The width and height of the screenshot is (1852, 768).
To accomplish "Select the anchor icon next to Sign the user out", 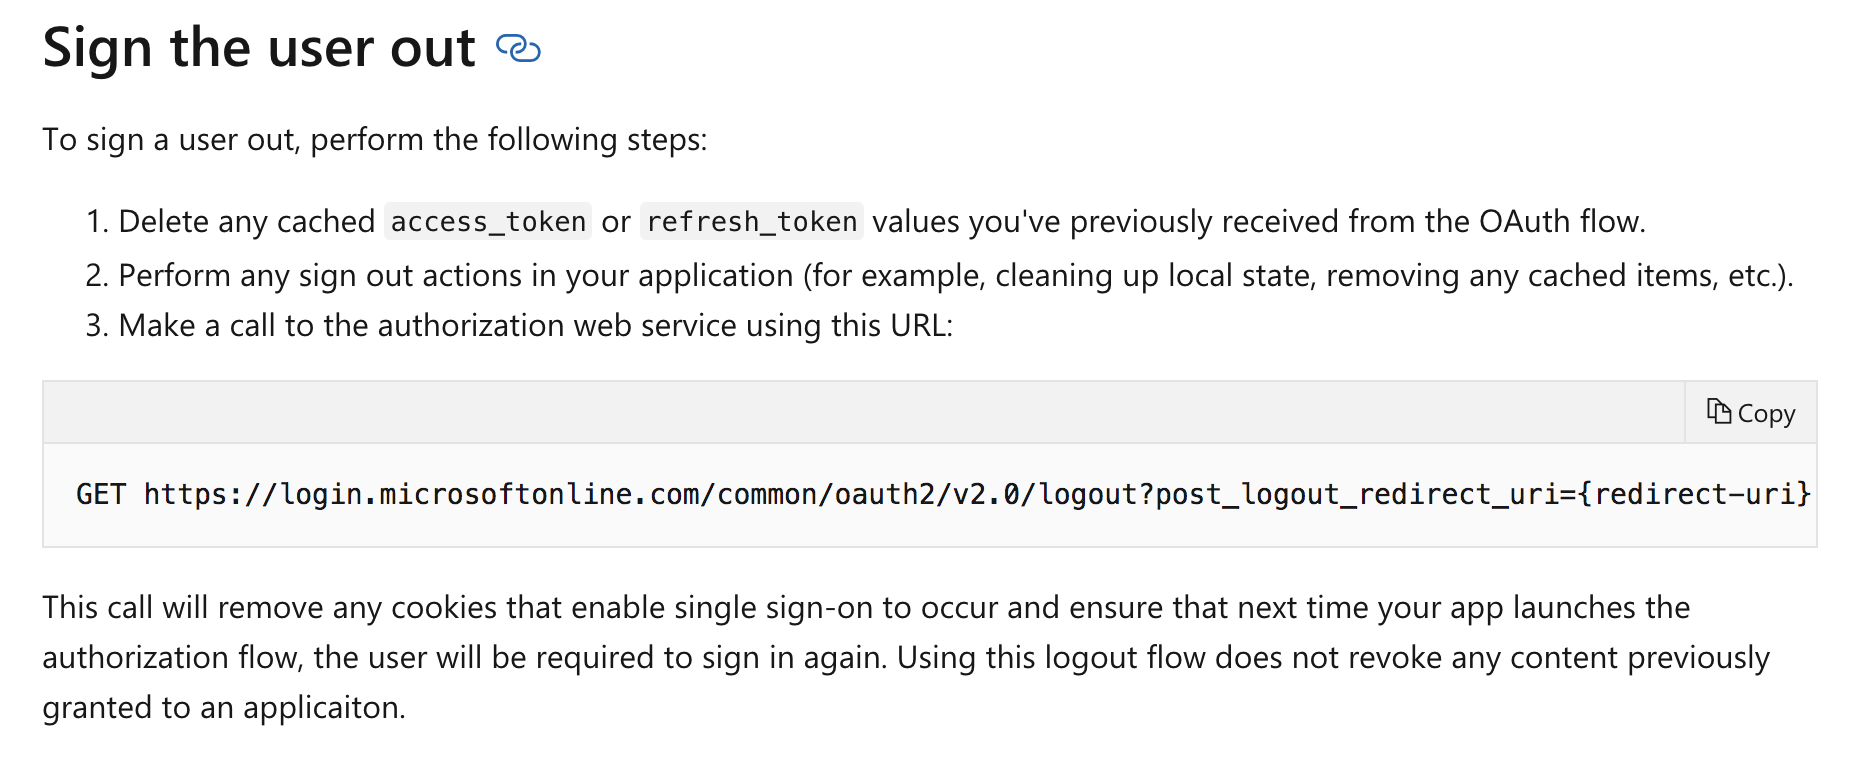I will (x=518, y=47).
